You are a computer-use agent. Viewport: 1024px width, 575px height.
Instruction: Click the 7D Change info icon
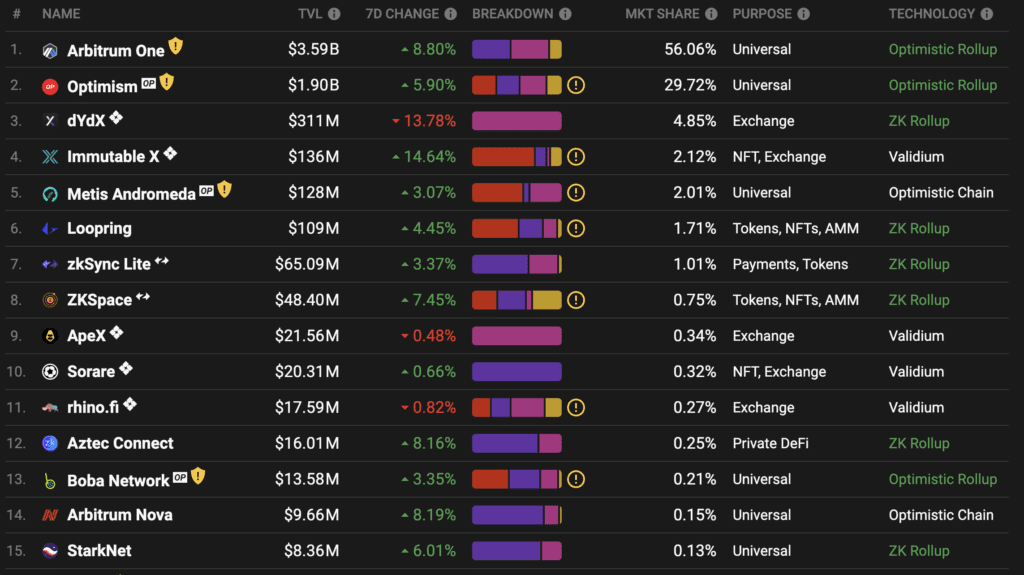tap(451, 14)
